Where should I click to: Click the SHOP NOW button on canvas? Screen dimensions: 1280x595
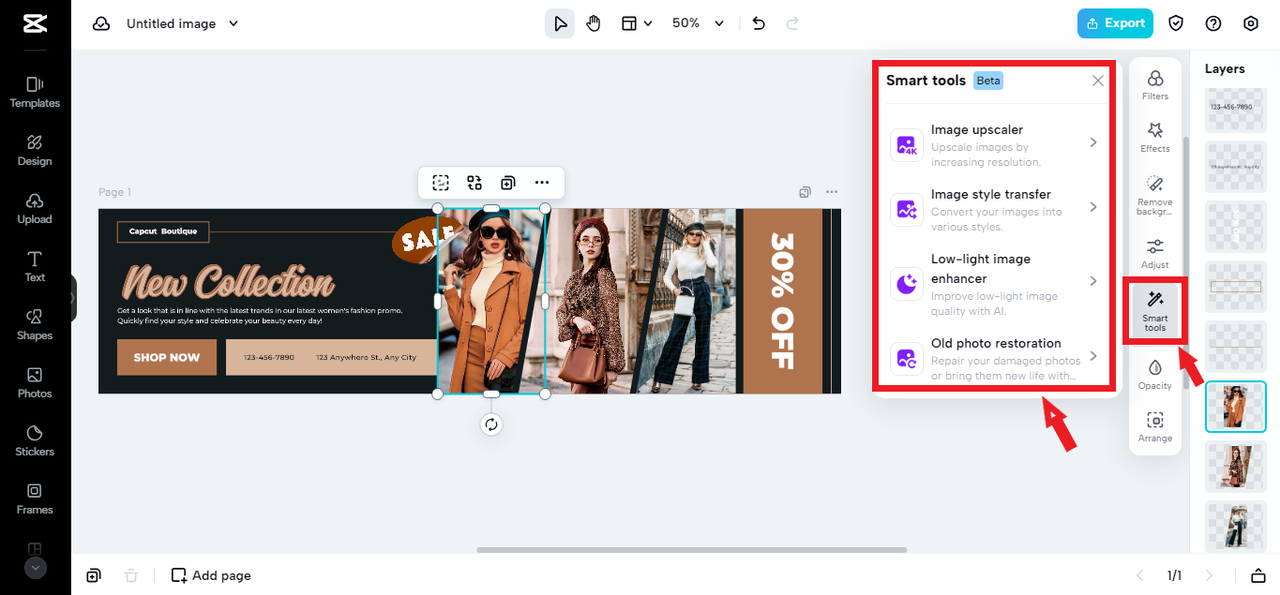click(x=167, y=357)
